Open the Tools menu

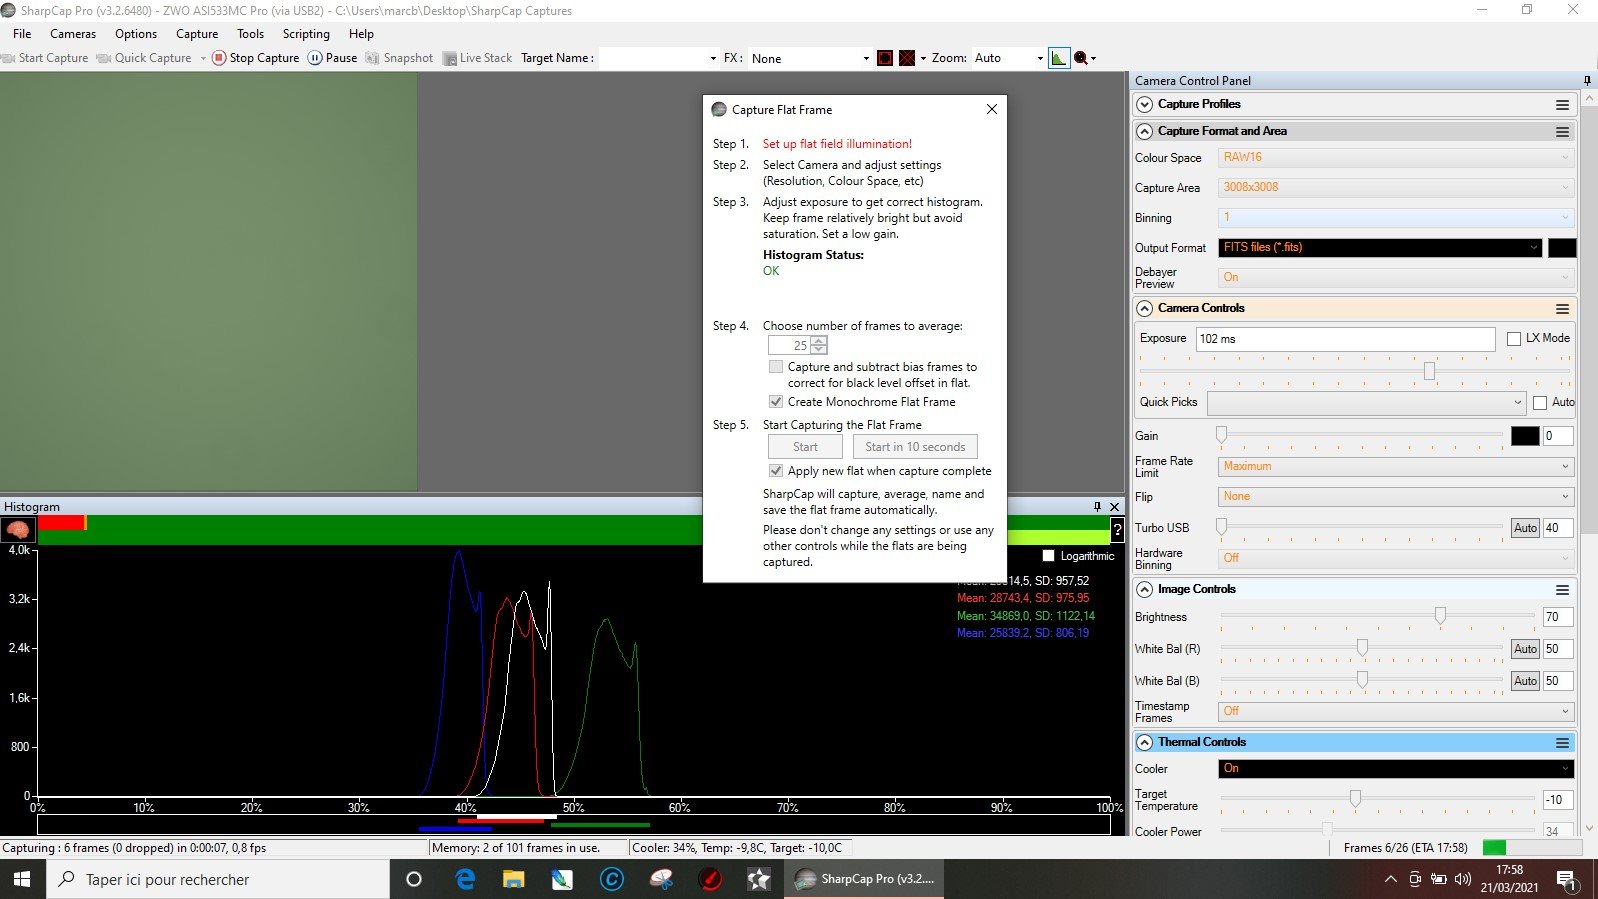click(x=250, y=34)
